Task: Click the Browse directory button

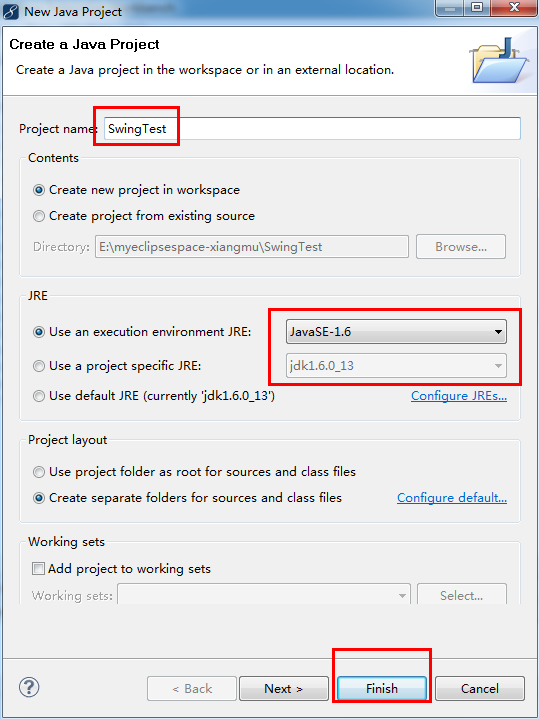Action: pos(461,247)
